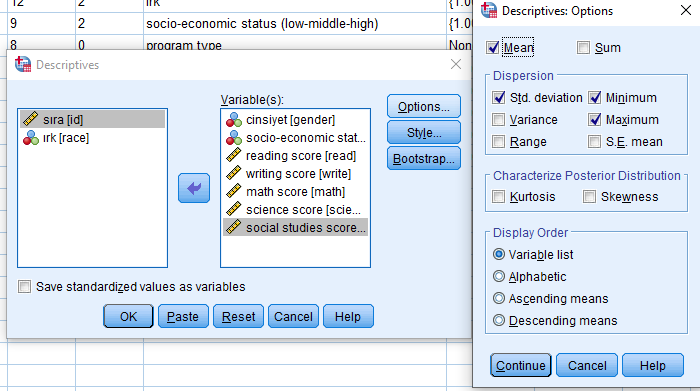700x391 pixels.
Task: Select reading score [read] variable
Action: pos(295,156)
